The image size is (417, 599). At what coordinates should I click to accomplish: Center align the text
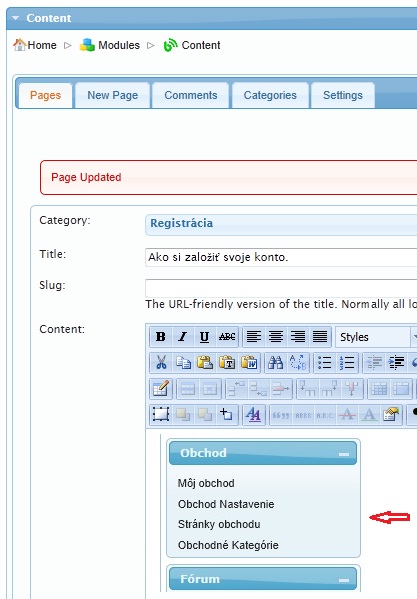(276, 337)
